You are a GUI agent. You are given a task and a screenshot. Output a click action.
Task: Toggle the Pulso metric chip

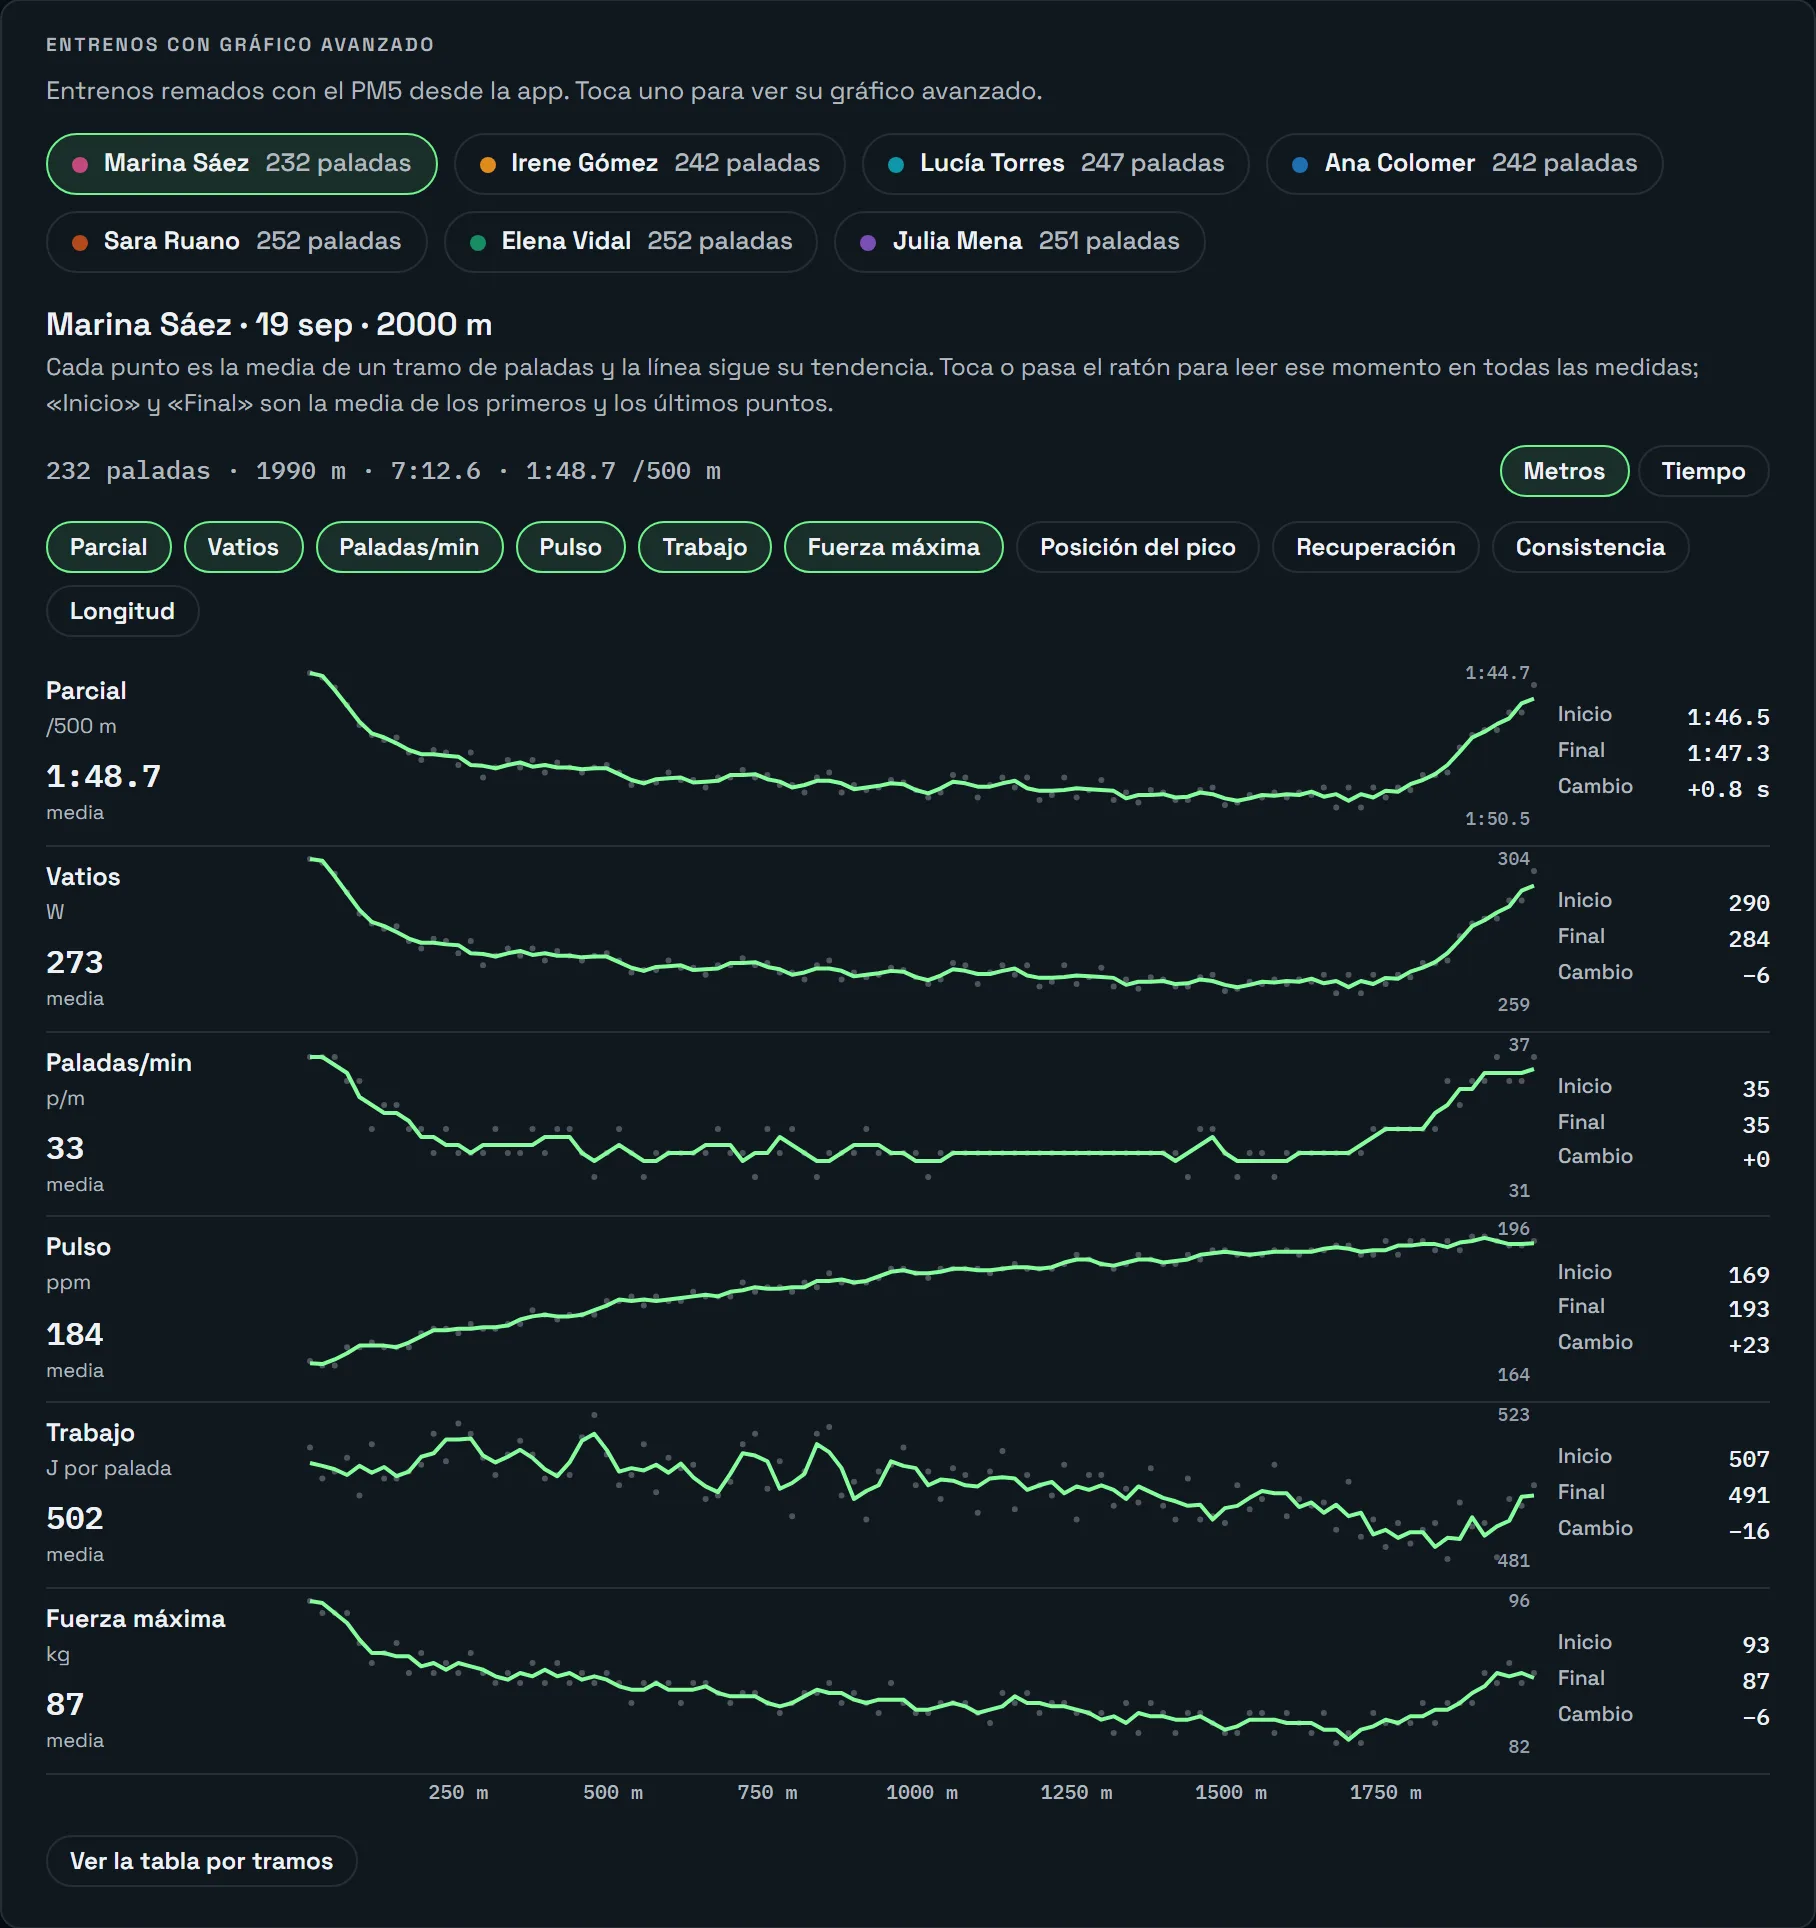570,547
